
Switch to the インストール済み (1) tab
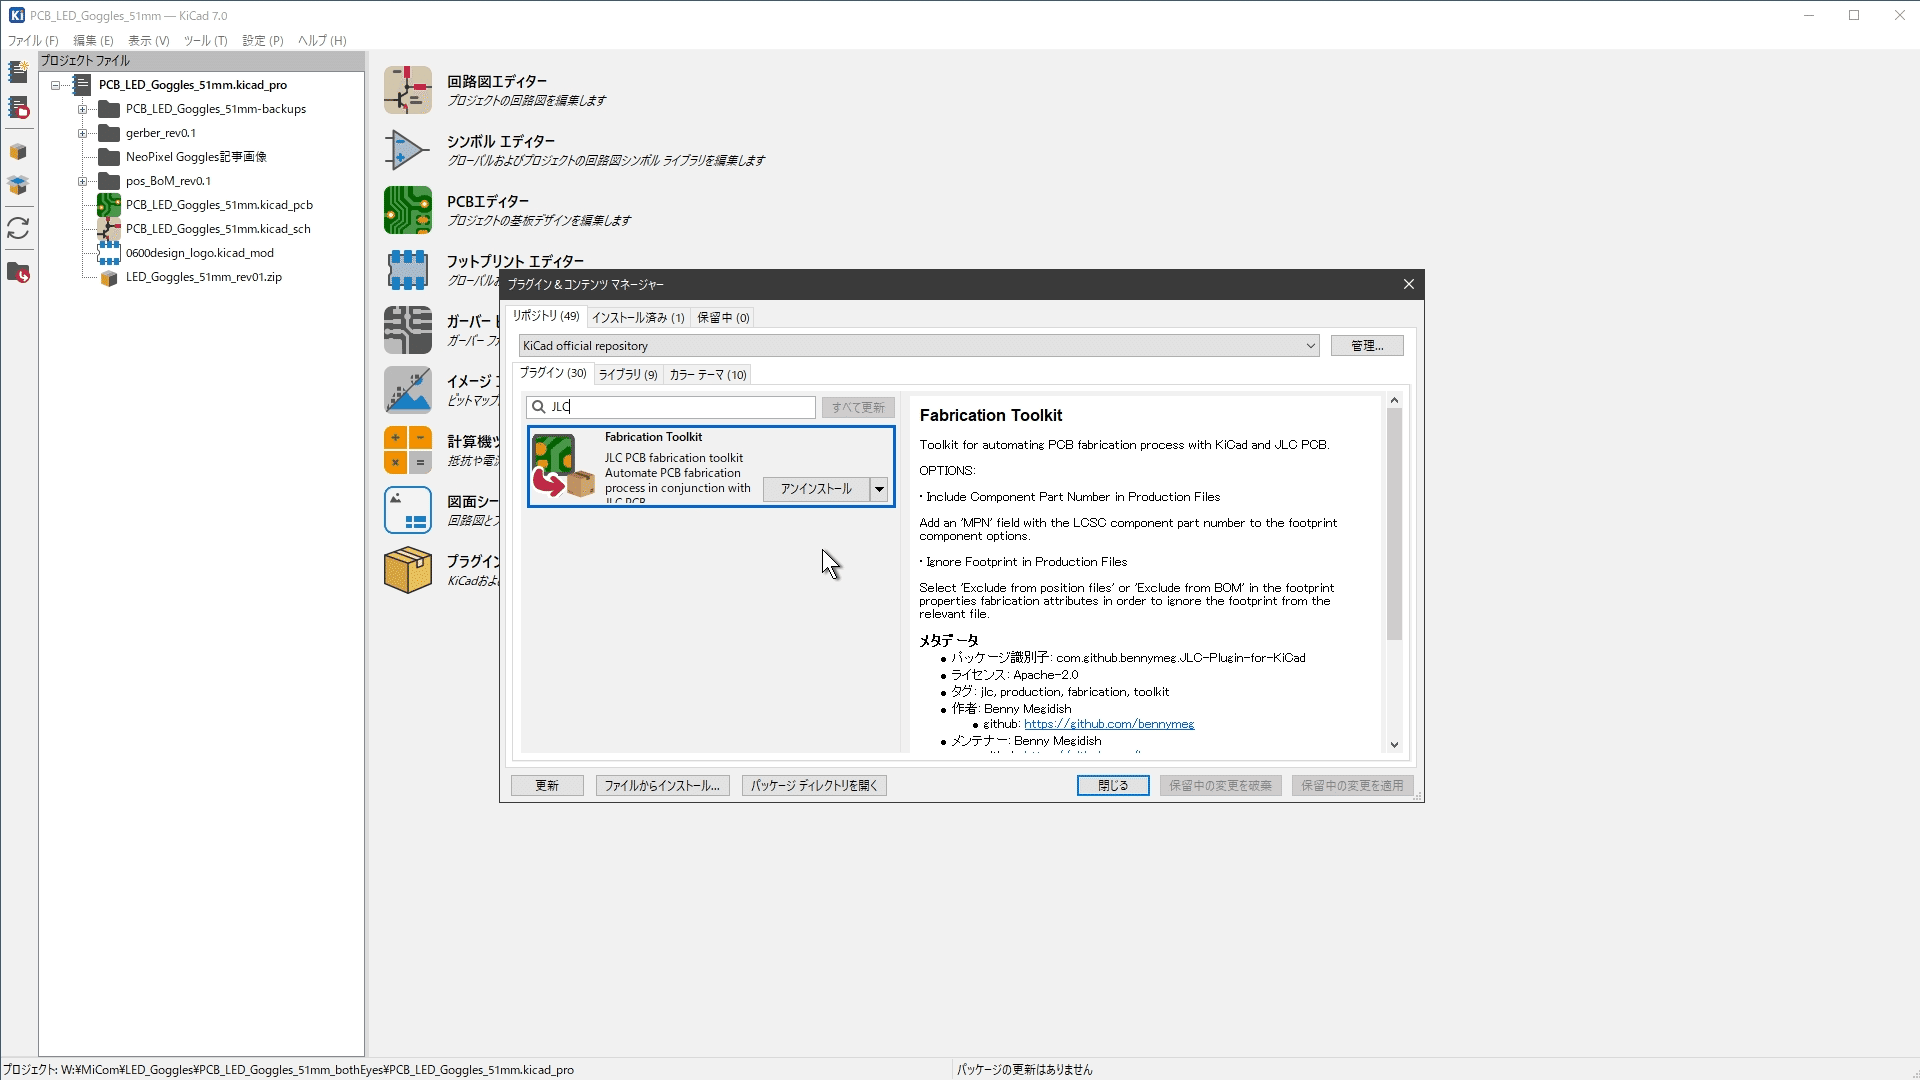[638, 318]
